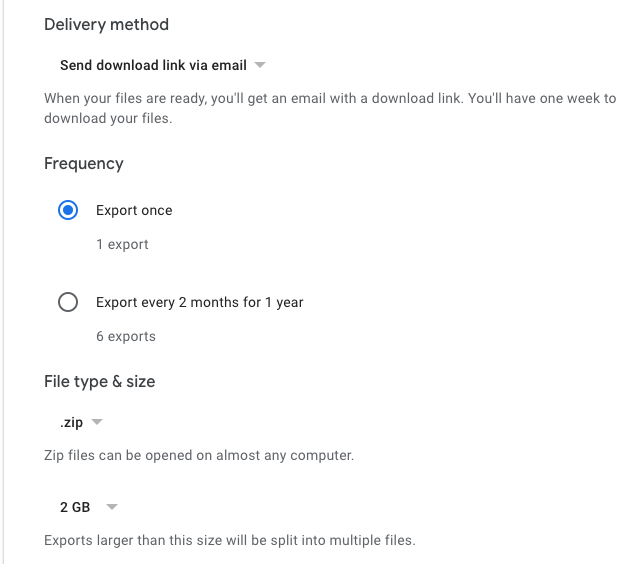Click the arrow next to 2 GB
This screenshot has width=626, height=564.
click(x=112, y=507)
